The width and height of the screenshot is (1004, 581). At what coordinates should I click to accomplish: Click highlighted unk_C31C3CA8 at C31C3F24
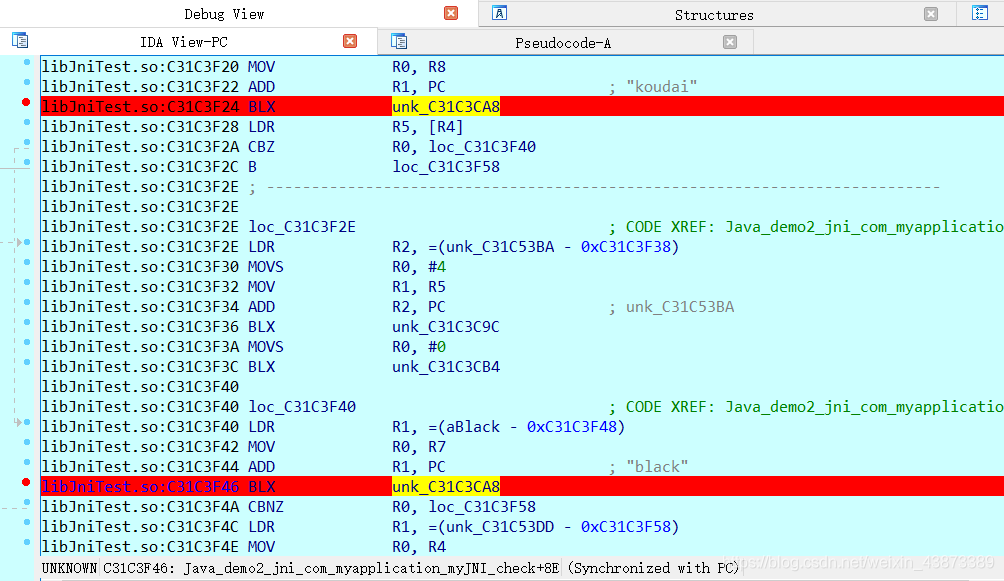(x=446, y=106)
